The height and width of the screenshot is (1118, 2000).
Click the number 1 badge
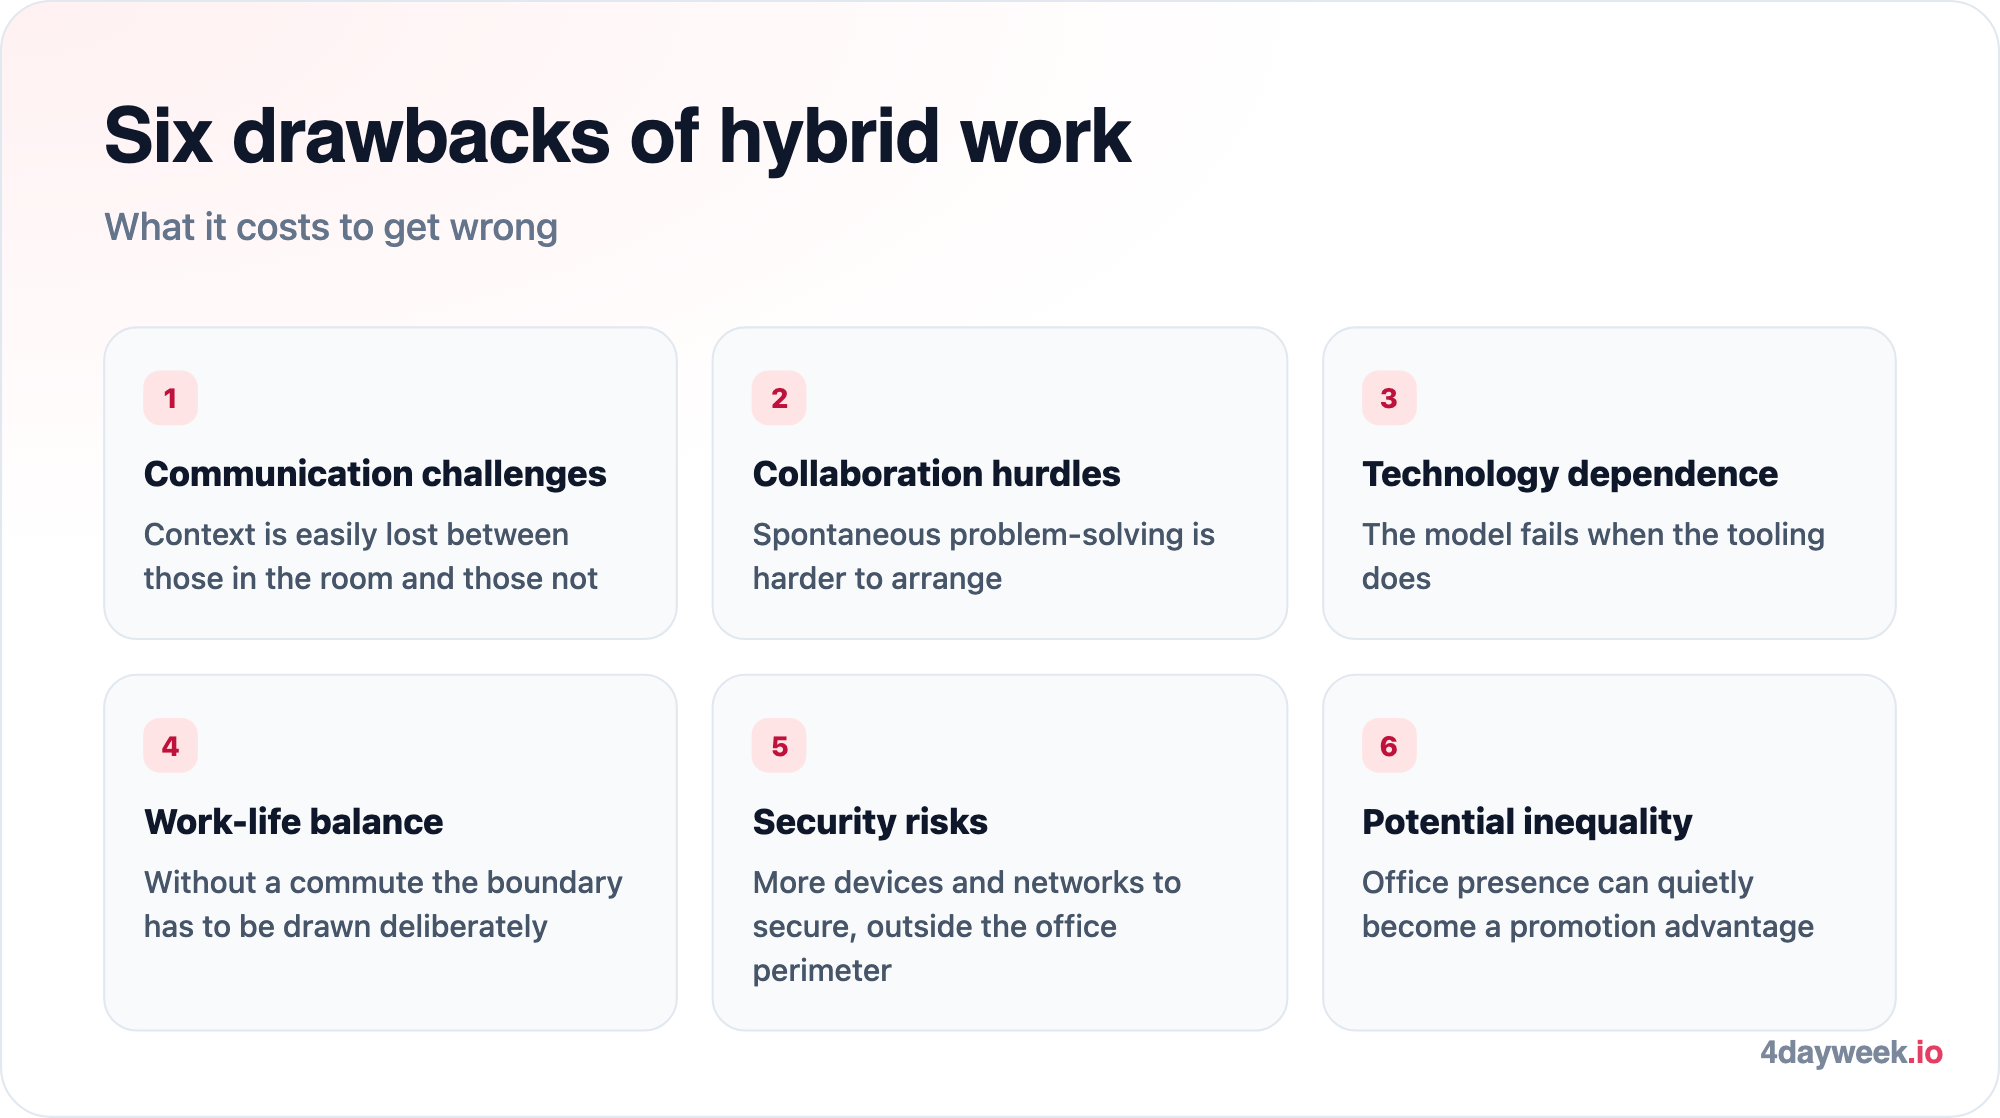pos(170,398)
